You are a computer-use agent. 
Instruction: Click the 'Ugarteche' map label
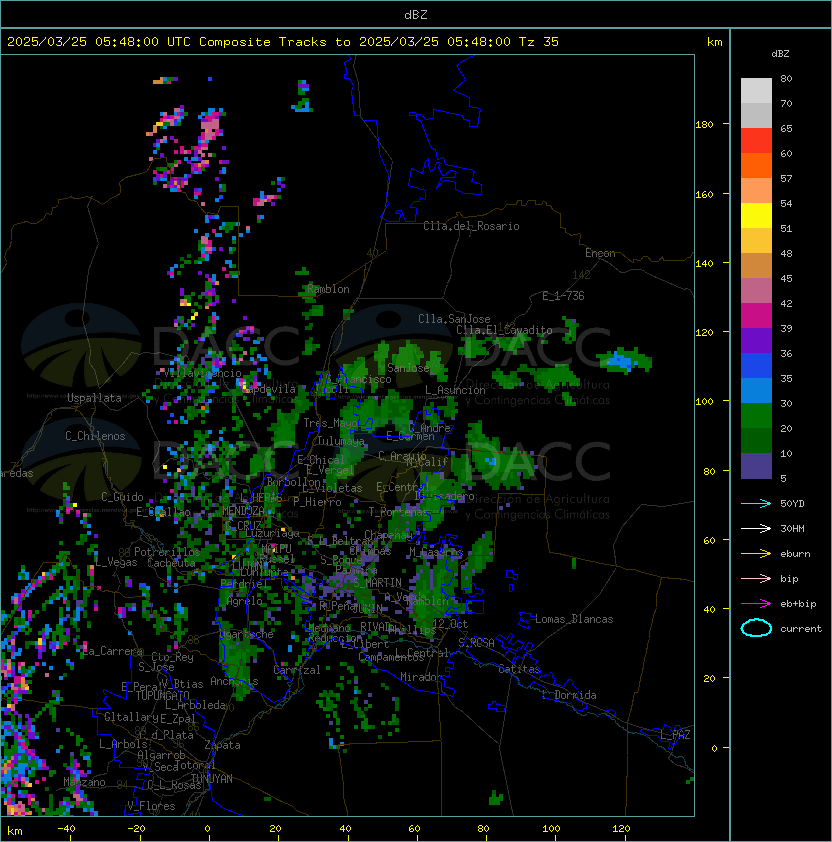pos(247,634)
